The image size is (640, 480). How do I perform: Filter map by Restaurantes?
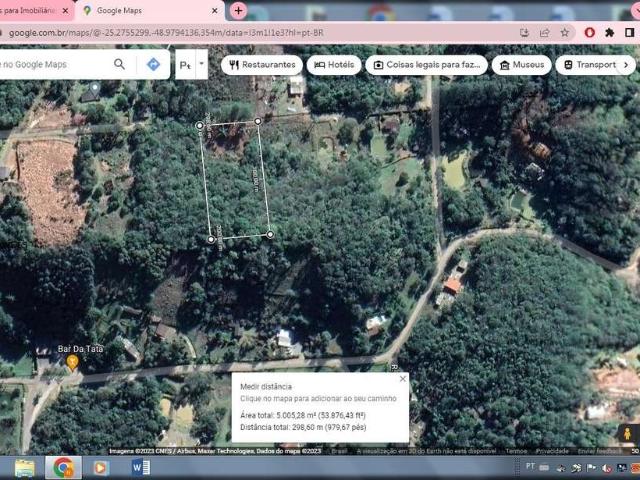(x=261, y=65)
